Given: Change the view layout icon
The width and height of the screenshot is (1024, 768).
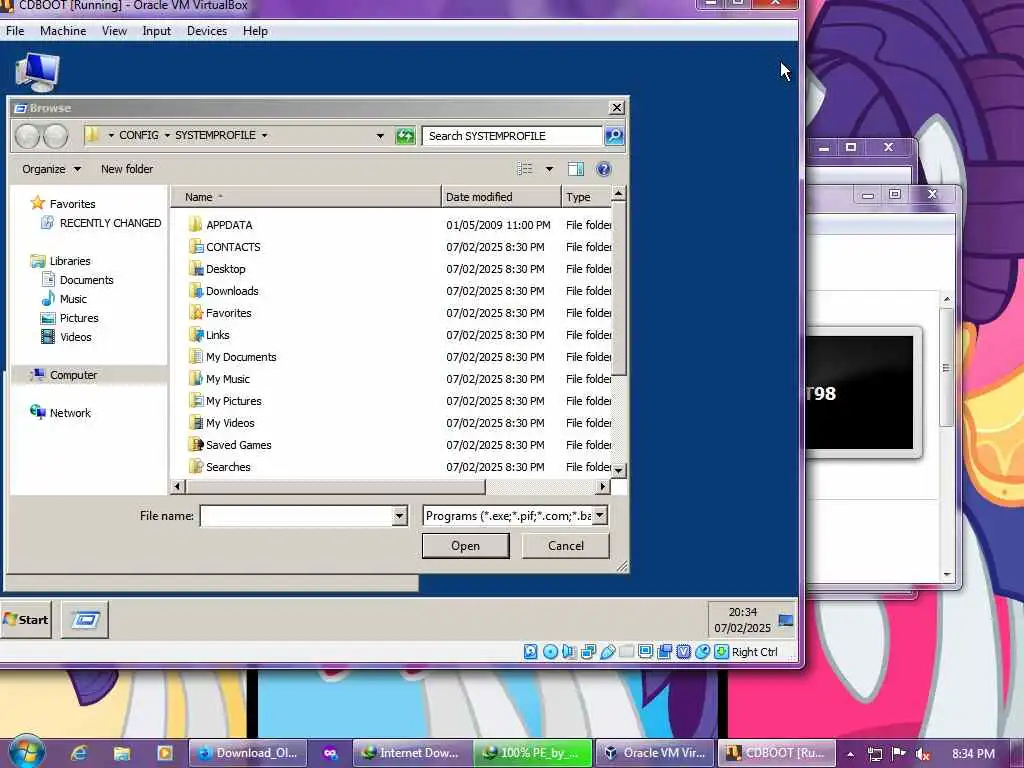Looking at the screenshot, I should click(524, 169).
